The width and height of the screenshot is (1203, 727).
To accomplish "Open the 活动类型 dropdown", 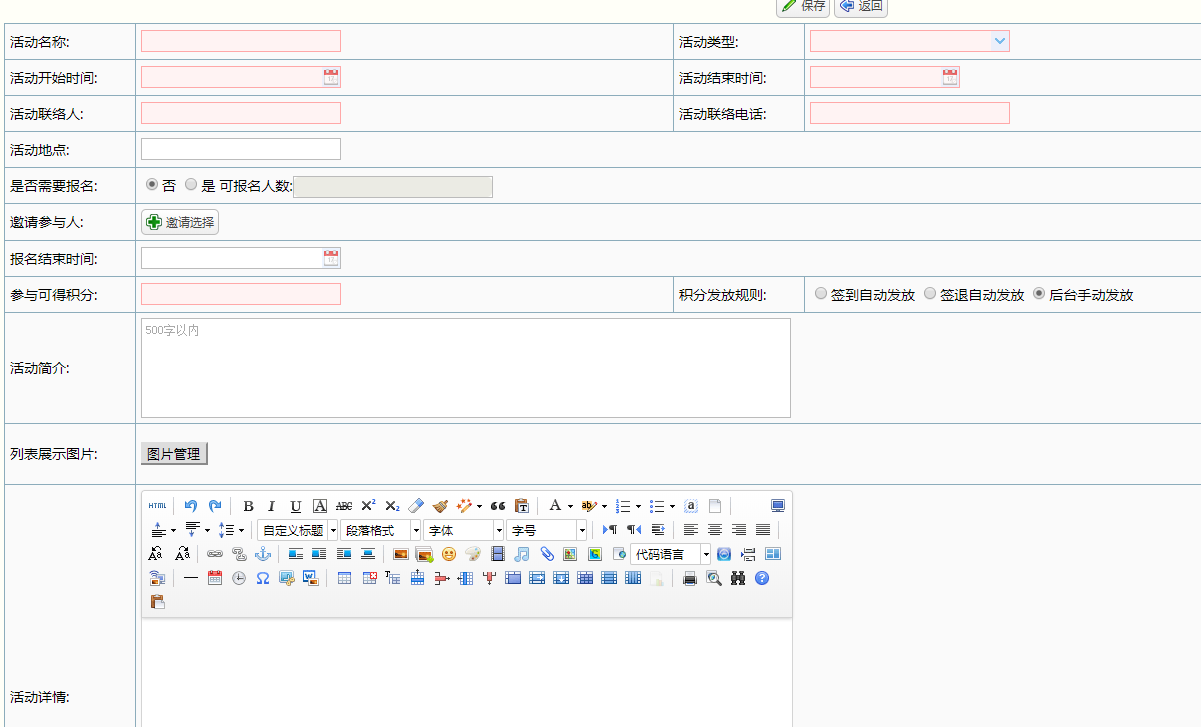I will point(999,41).
